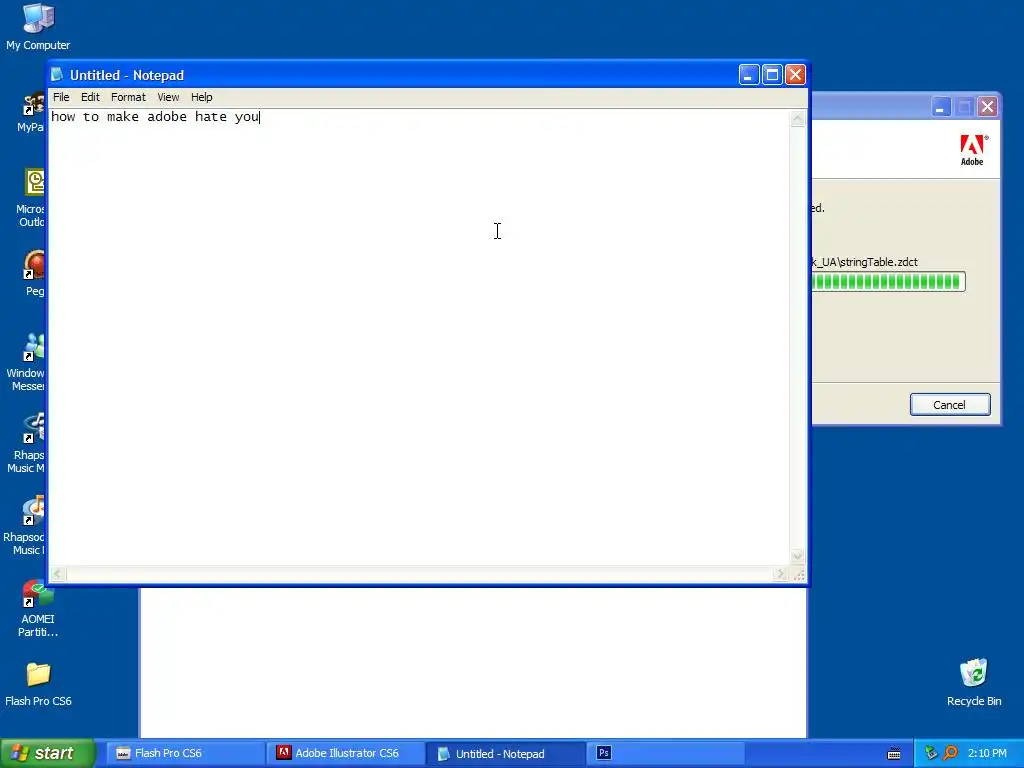This screenshot has width=1024, height=768.
Task: Select Untitled - Notepad taskbar button
Action: pos(506,754)
